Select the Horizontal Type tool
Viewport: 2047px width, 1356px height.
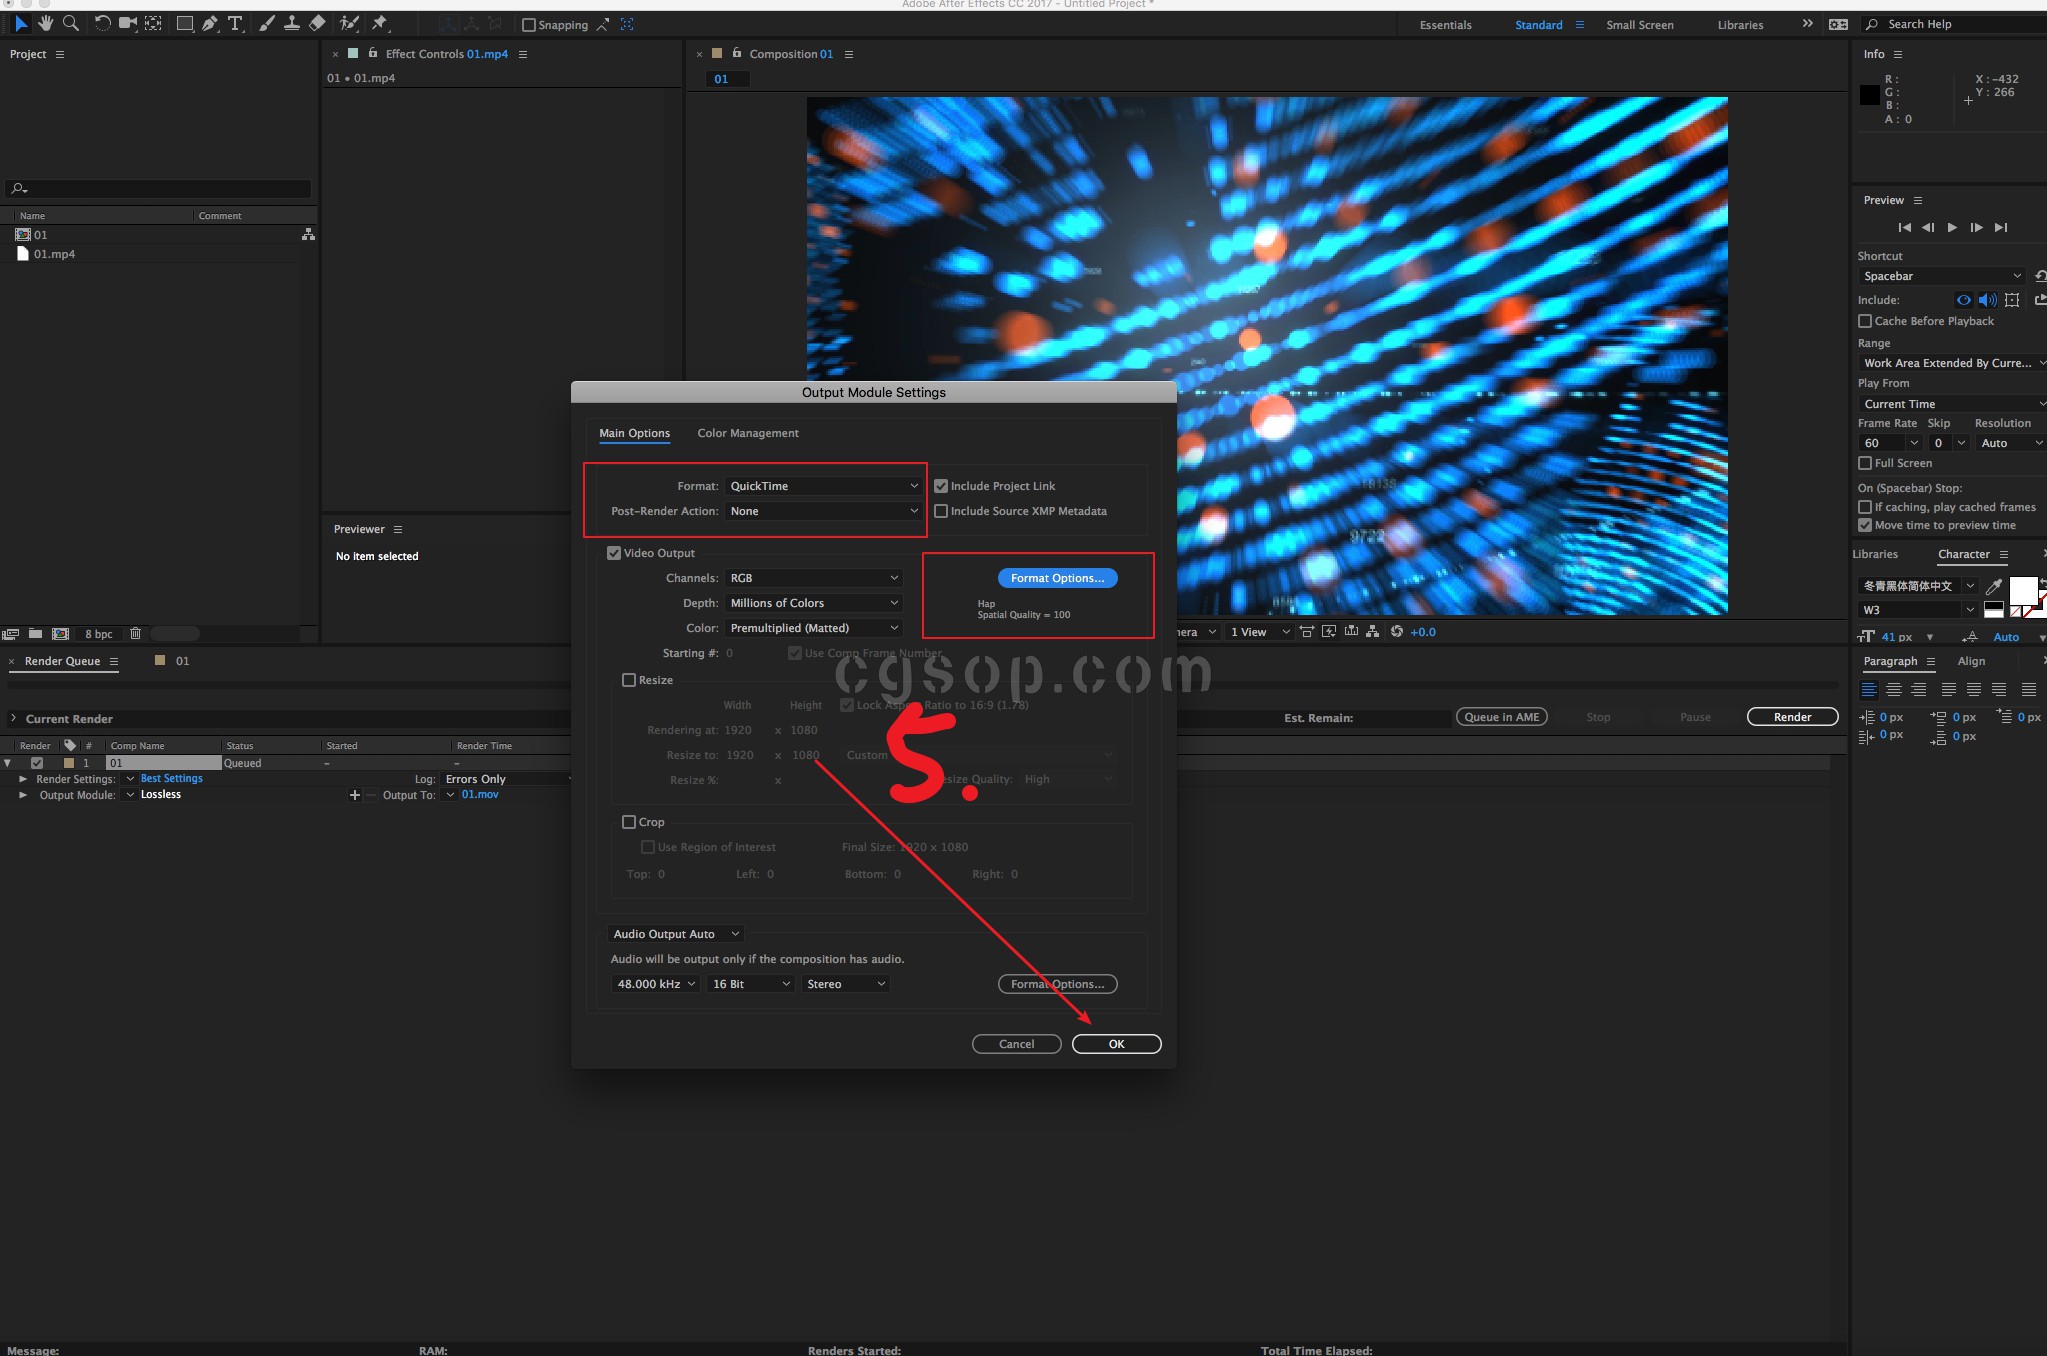tap(235, 23)
